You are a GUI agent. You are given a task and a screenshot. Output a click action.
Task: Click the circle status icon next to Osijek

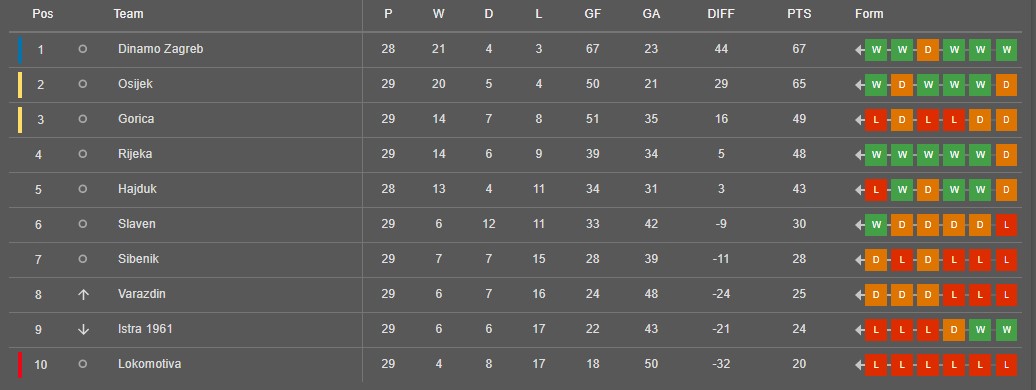pyautogui.click(x=83, y=84)
